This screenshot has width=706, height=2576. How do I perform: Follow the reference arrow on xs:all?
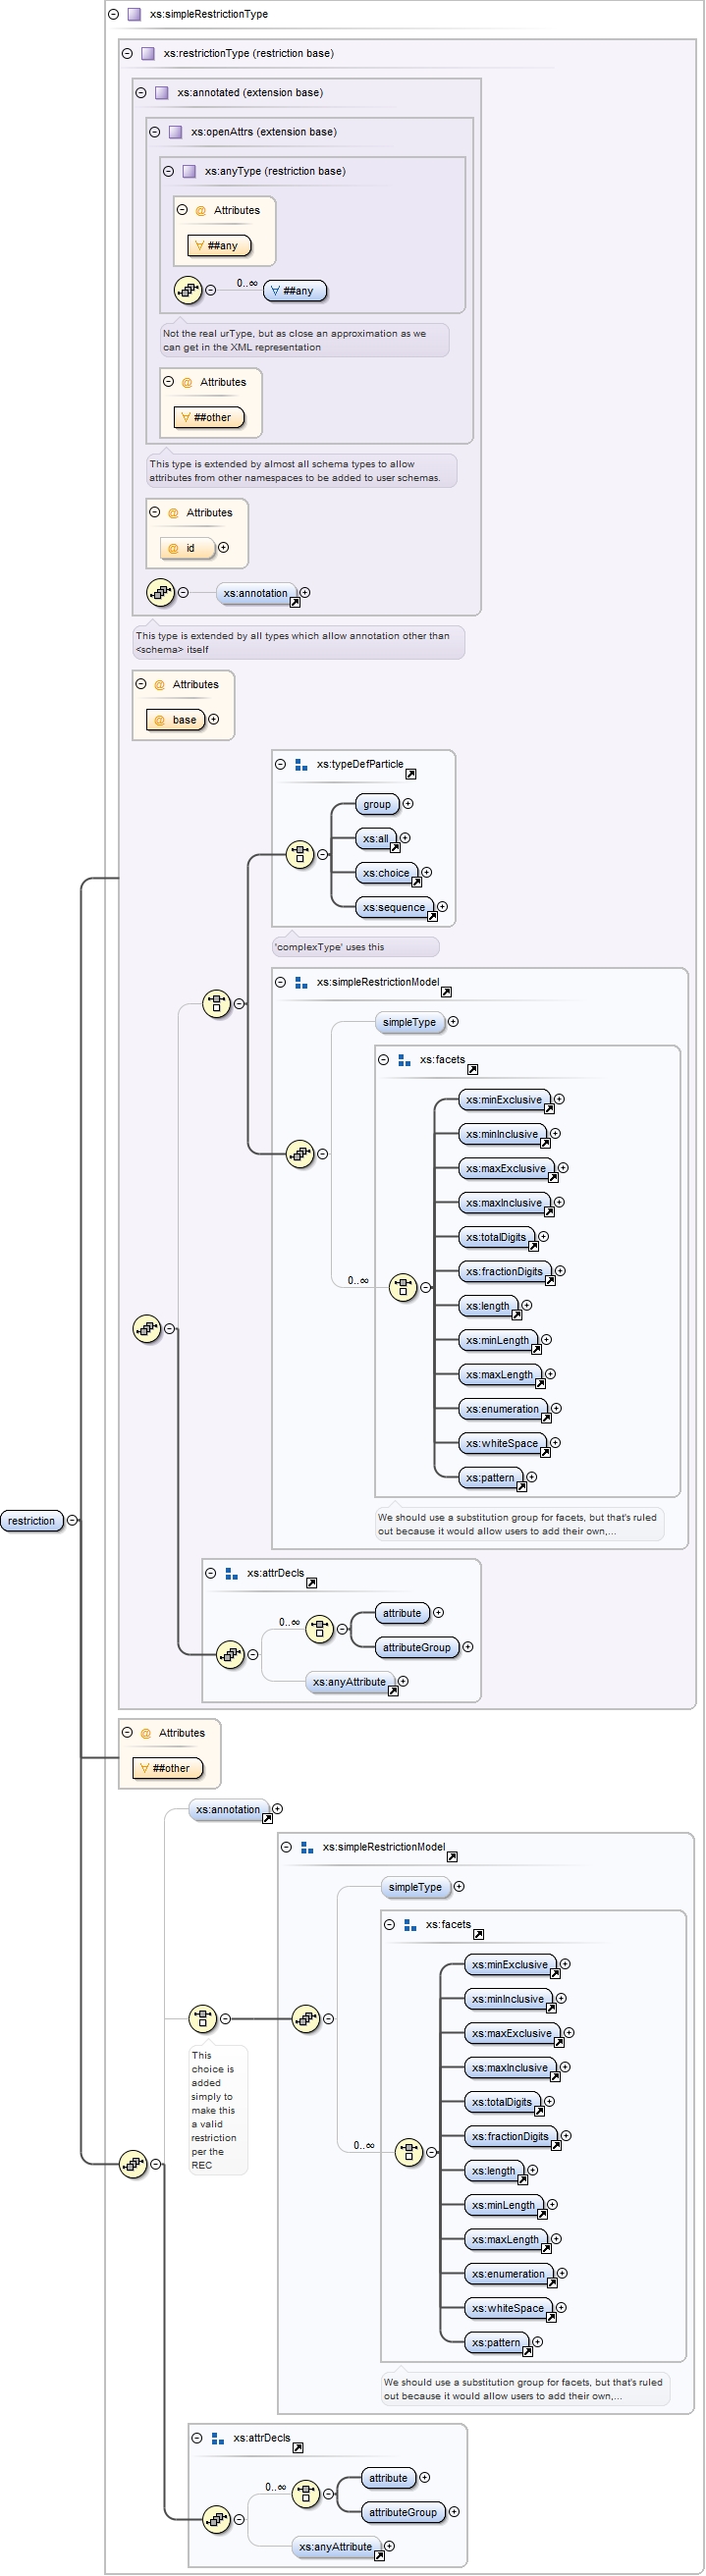click(395, 848)
